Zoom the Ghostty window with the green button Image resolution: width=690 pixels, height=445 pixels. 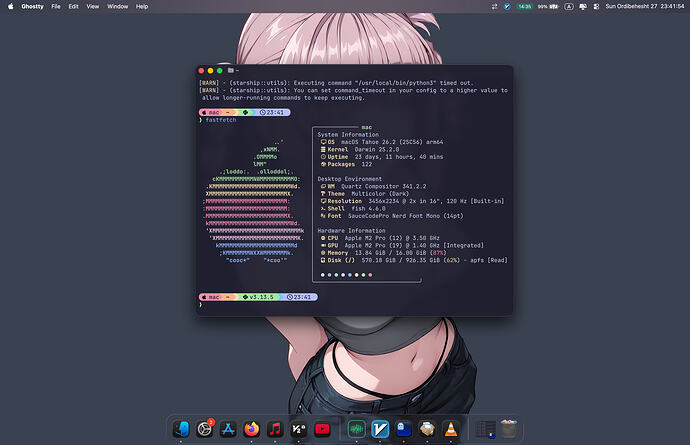(x=220, y=70)
